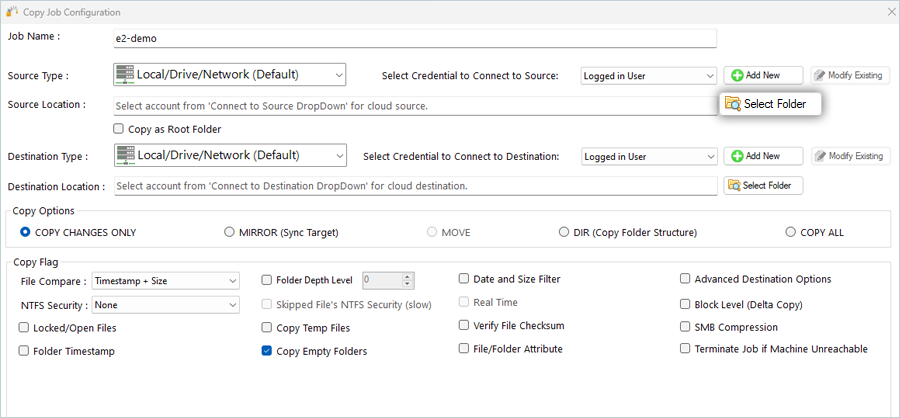Click the Destination Location input field
Screen dimensions: 900x418
click(x=415, y=186)
